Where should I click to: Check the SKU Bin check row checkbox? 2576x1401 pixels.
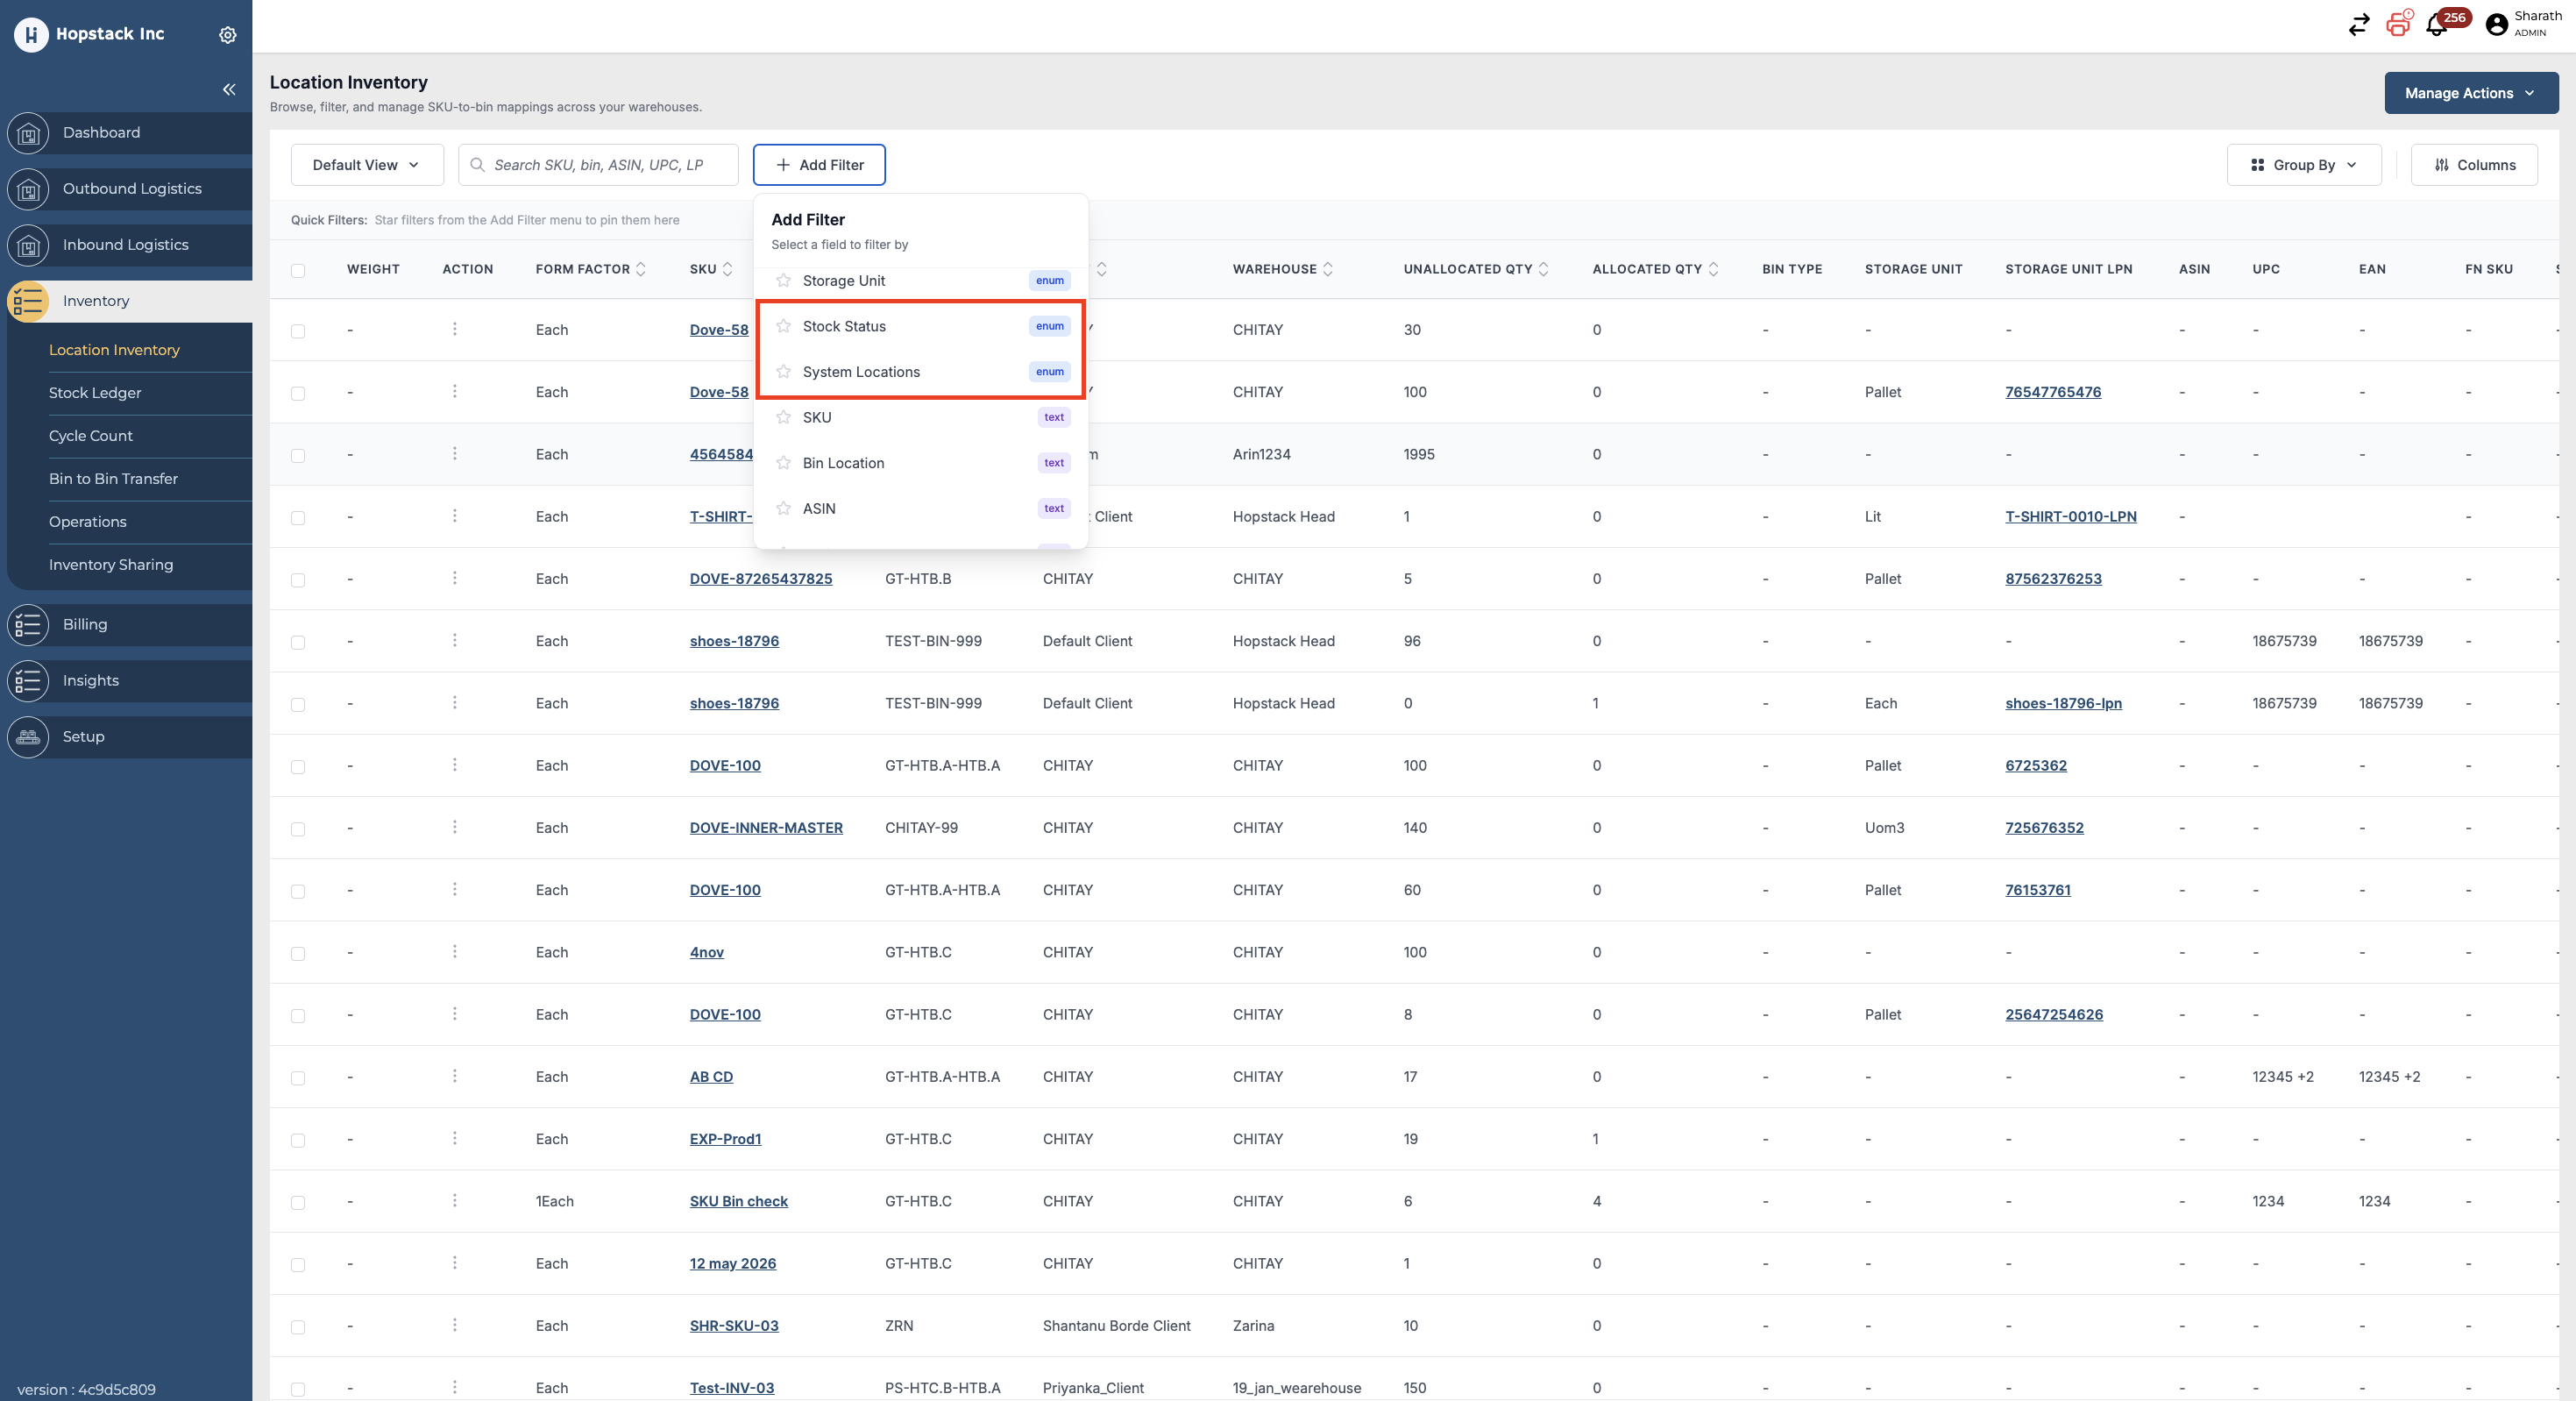click(298, 1202)
